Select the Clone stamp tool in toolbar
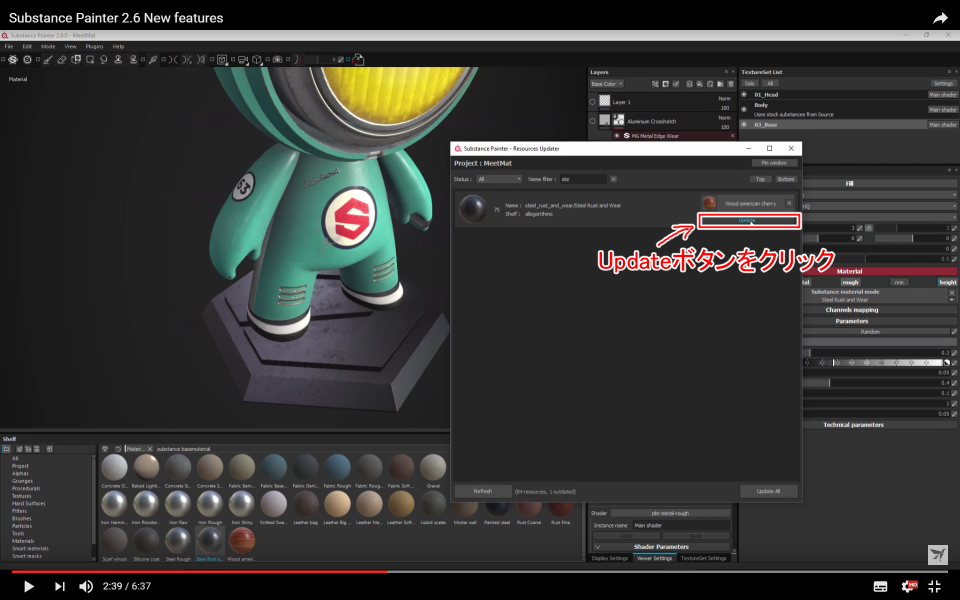This screenshot has width=960, height=600. tap(118, 59)
